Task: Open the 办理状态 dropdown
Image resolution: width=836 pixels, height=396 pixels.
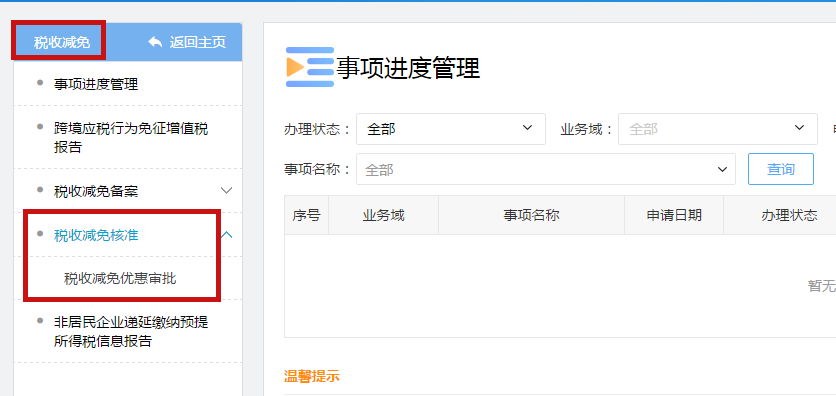Action: [x=451, y=129]
